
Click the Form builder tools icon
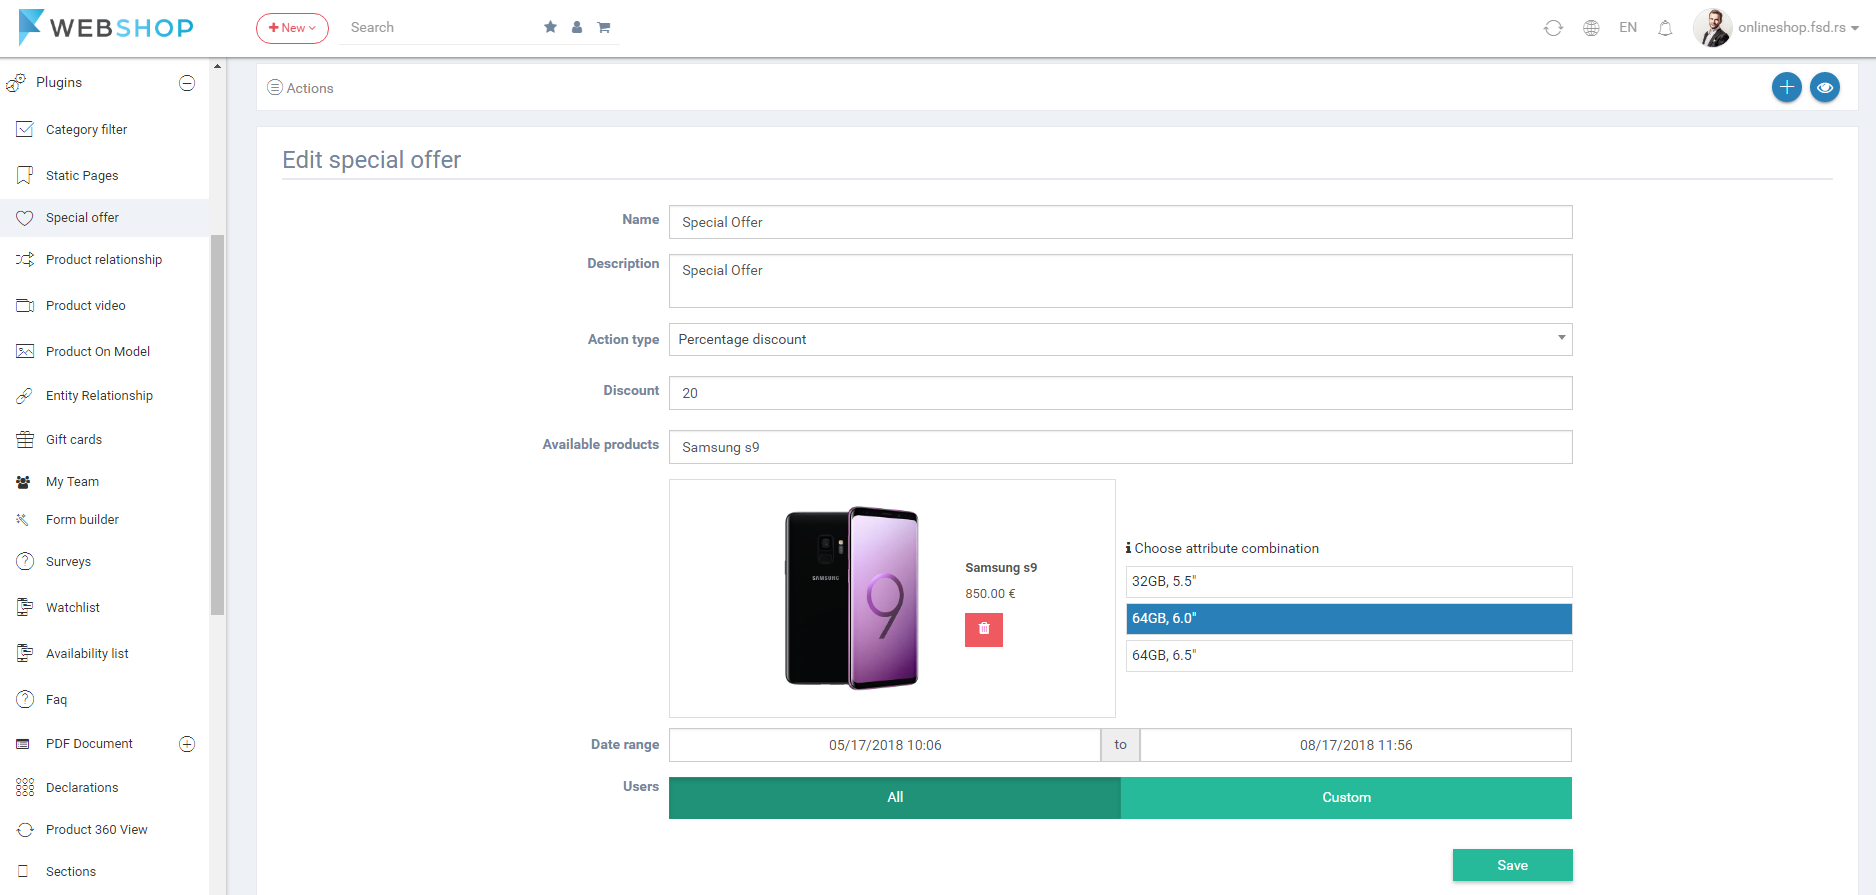pyautogui.click(x=22, y=520)
